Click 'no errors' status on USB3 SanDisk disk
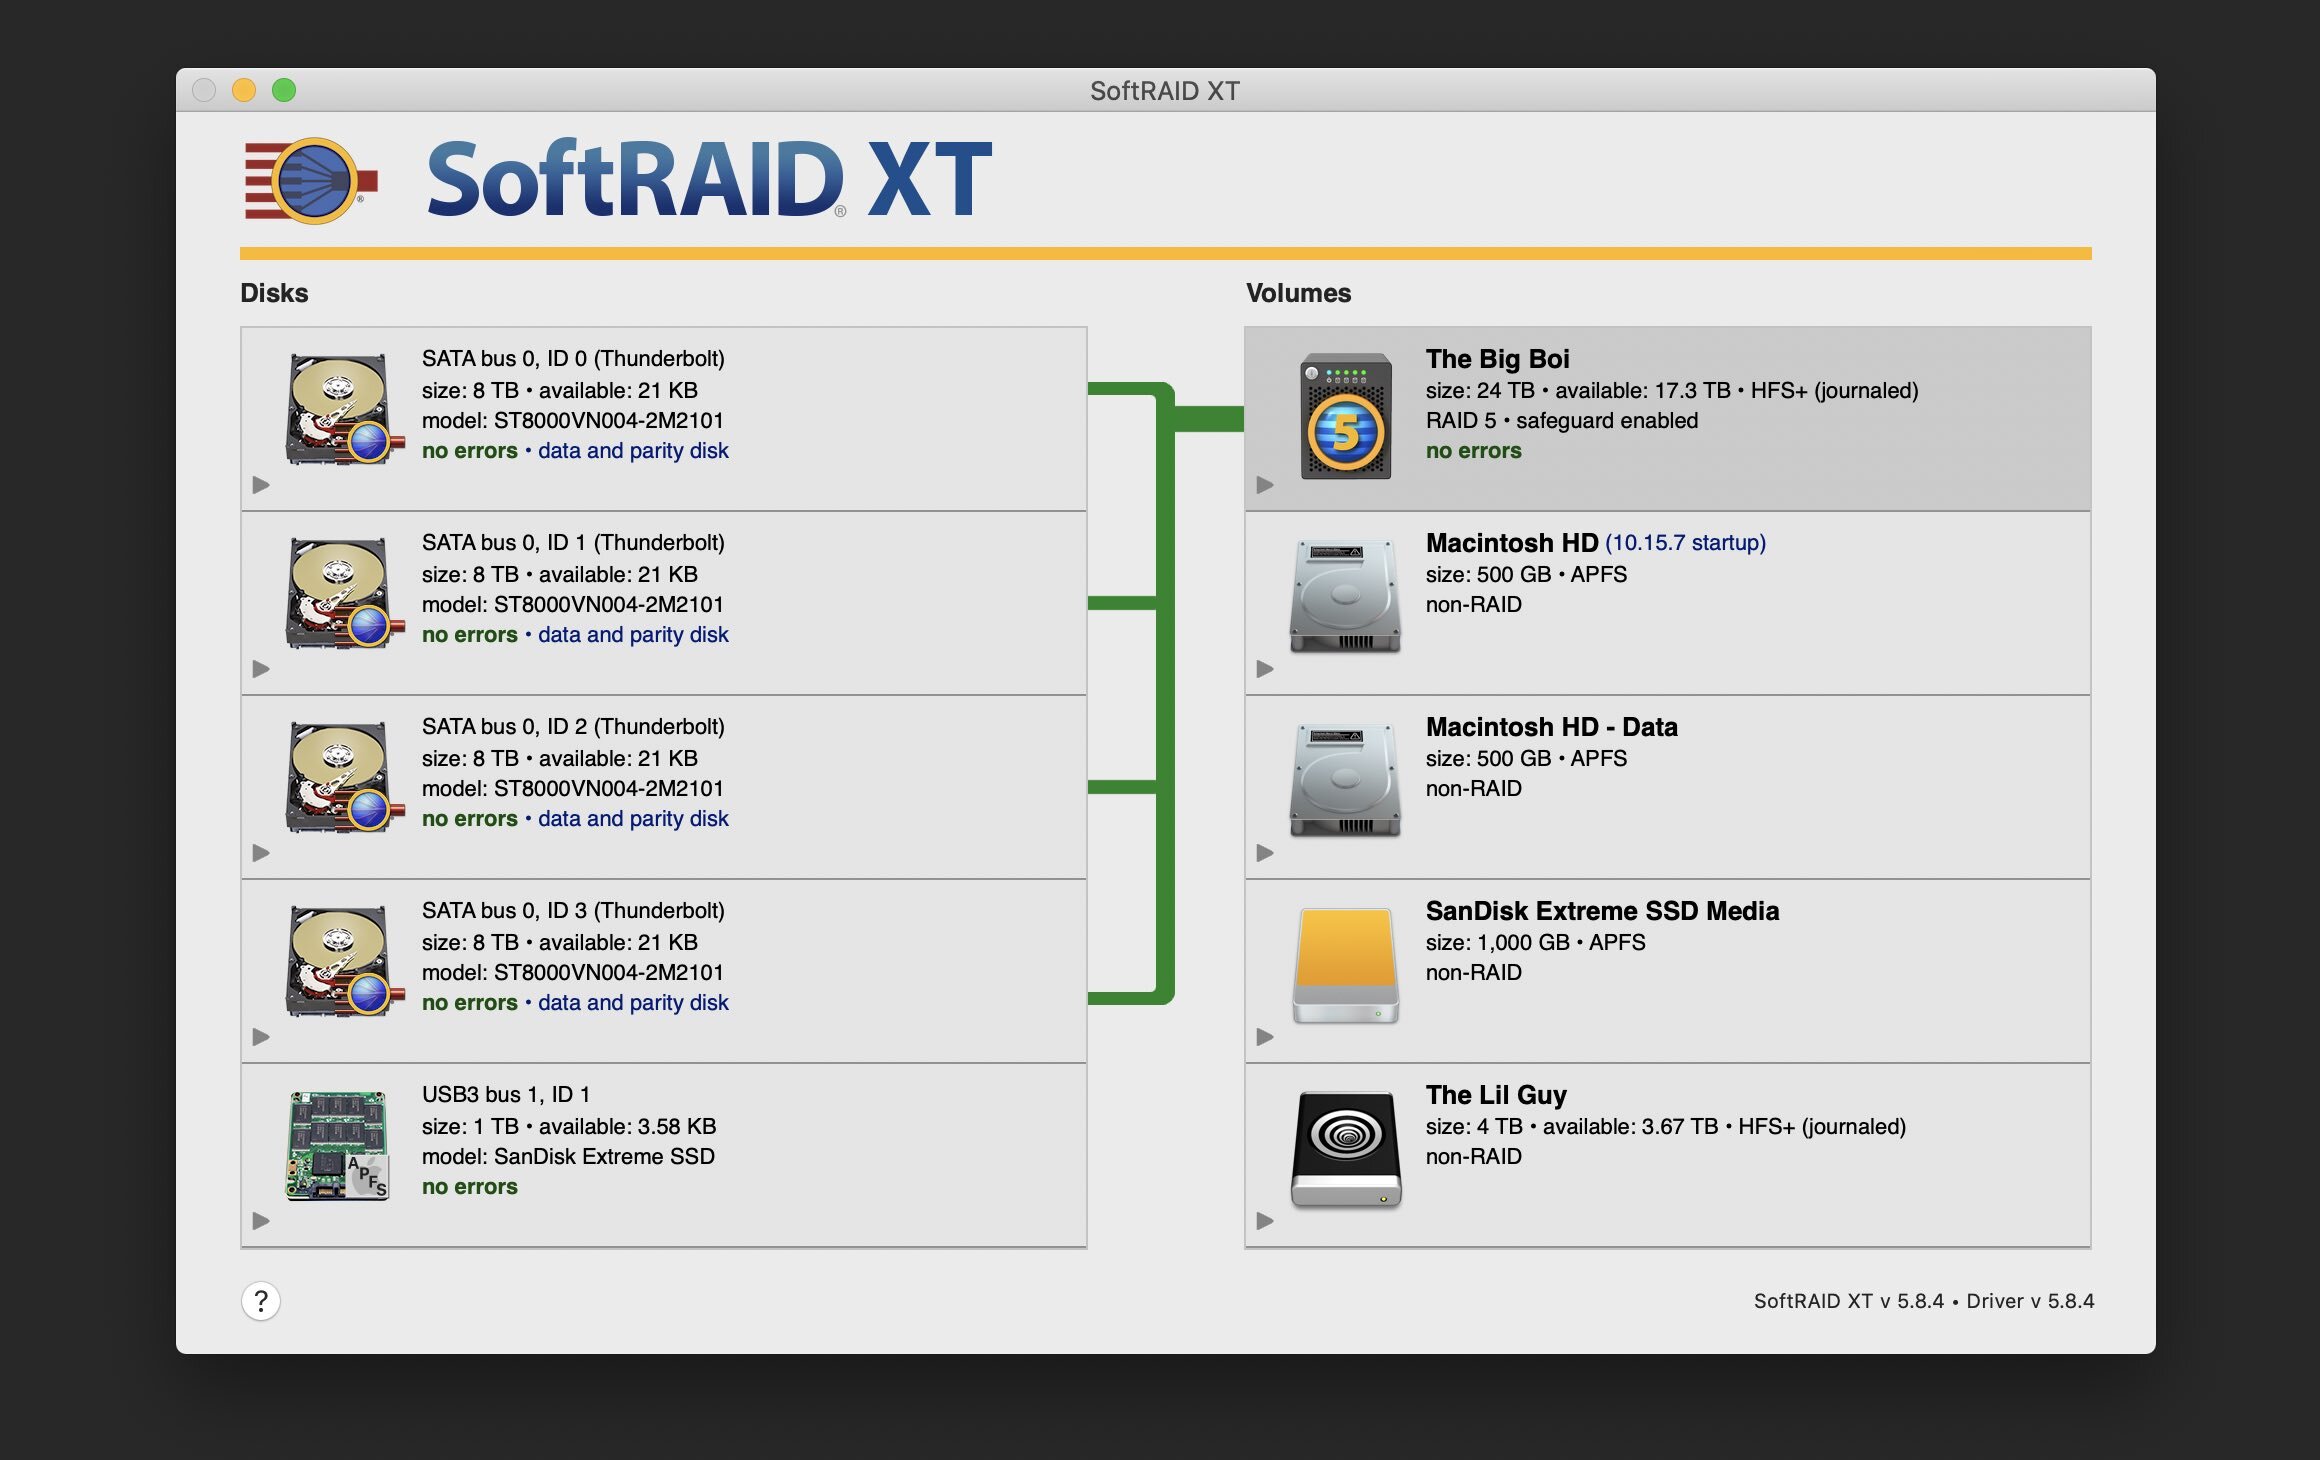 (469, 1186)
